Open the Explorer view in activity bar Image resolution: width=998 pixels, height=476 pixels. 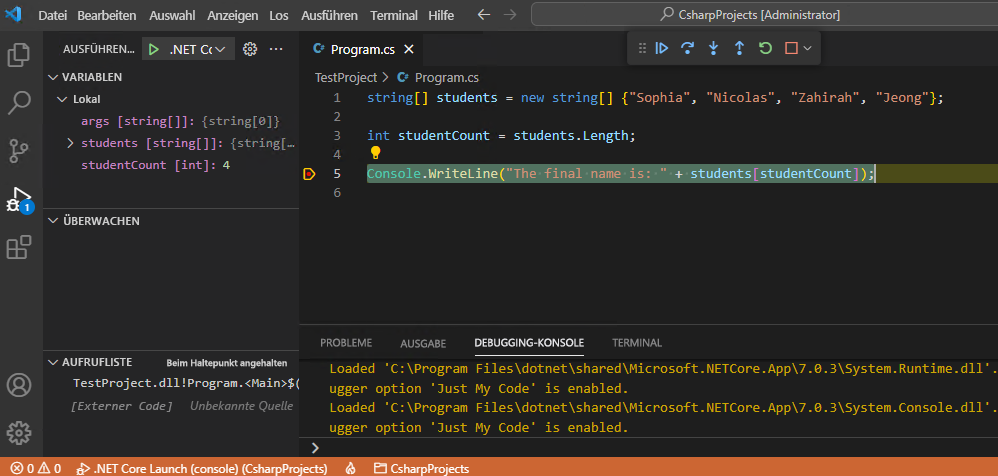click(x=18, y=55)
